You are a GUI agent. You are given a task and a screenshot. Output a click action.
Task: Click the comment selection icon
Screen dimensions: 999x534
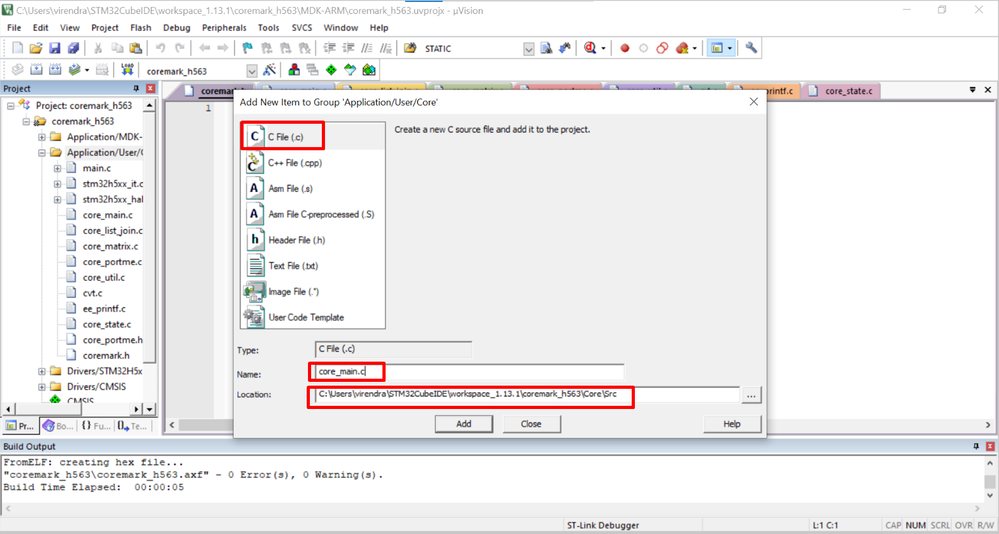367,48
